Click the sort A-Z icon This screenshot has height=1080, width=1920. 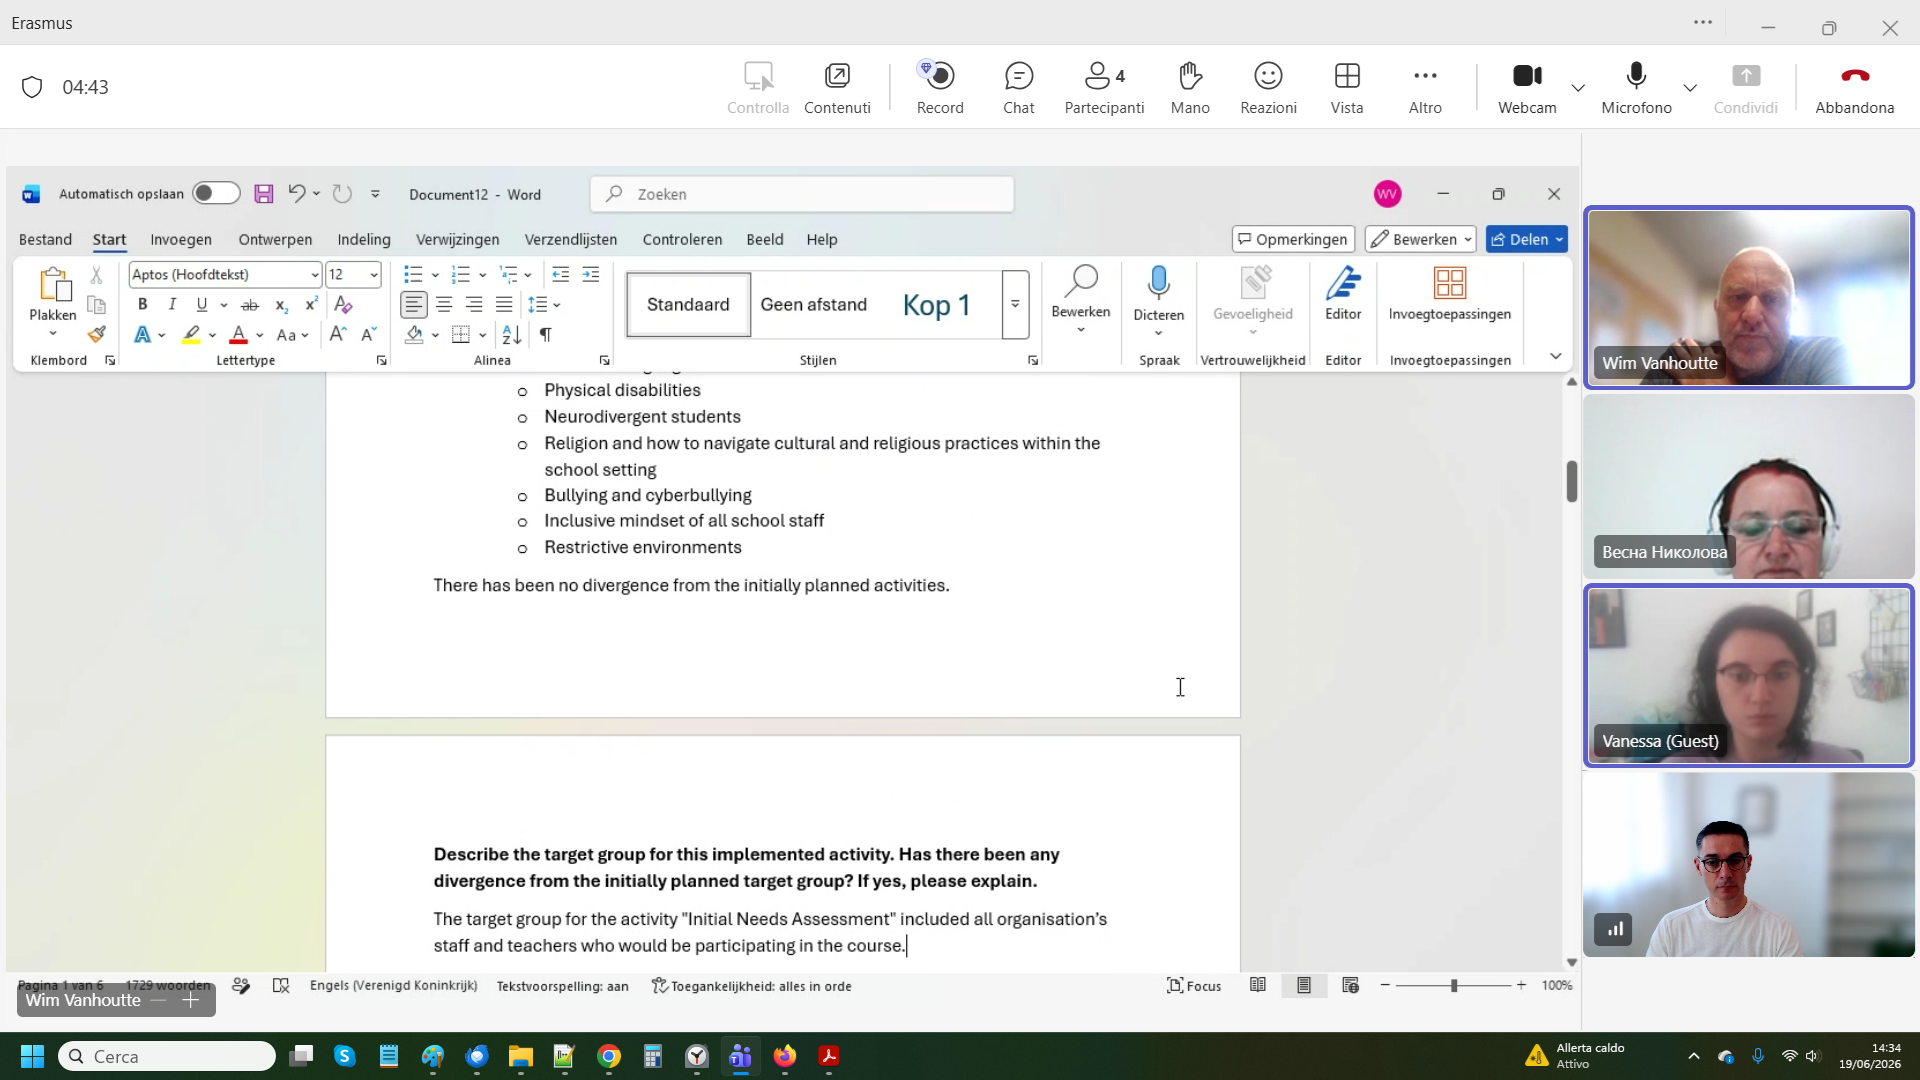[512, 334]
